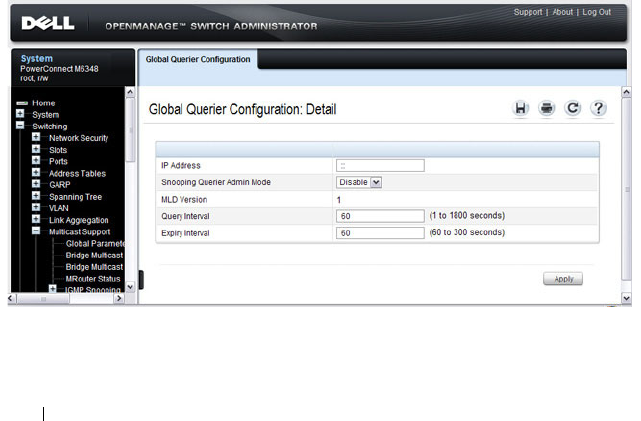Screen dimensions: 641x421
Task: Click the Apply button
Action: pos(563,279)
